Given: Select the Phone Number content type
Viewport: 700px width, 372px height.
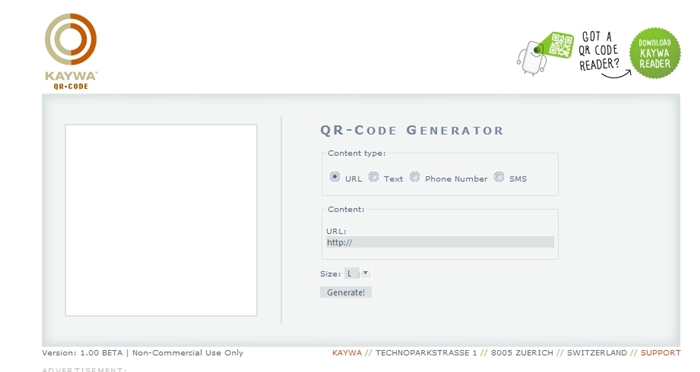Looking at the screenshot, I should 415,177.
